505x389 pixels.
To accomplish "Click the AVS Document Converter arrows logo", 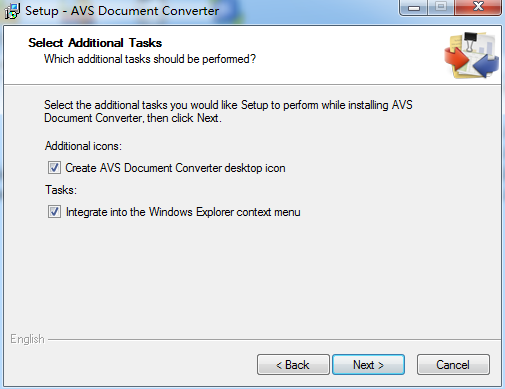I will pos(471,55).
